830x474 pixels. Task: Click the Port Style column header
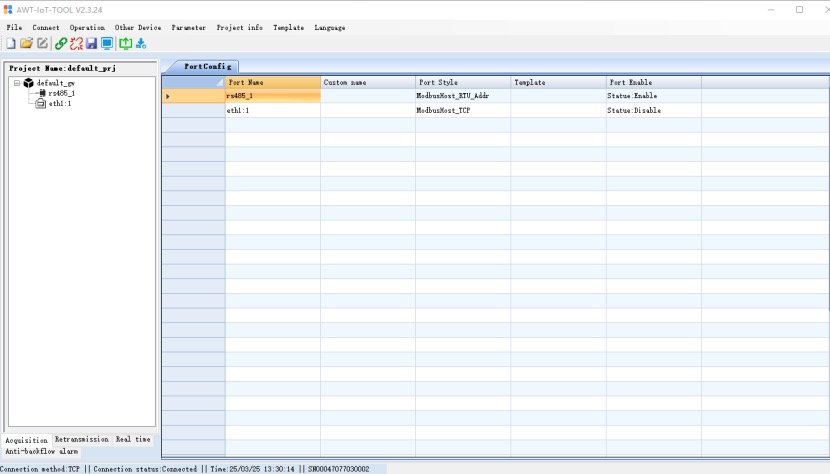tap(463, 82)
